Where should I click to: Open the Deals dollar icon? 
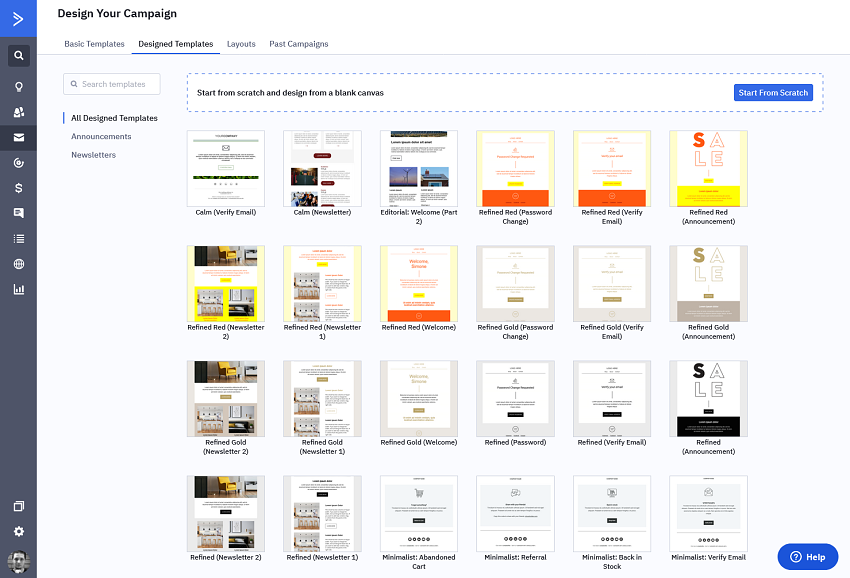click(18, 188)
